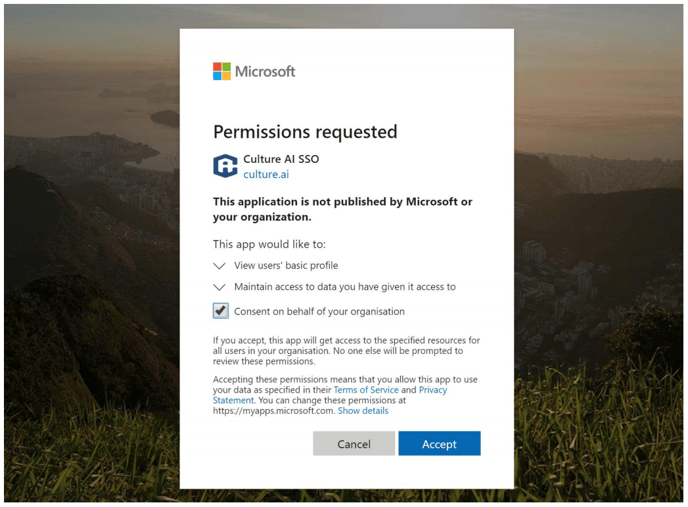Open the Privacy Statement link
The width and height of the screenshot is (688, 507).
[433, 390]
